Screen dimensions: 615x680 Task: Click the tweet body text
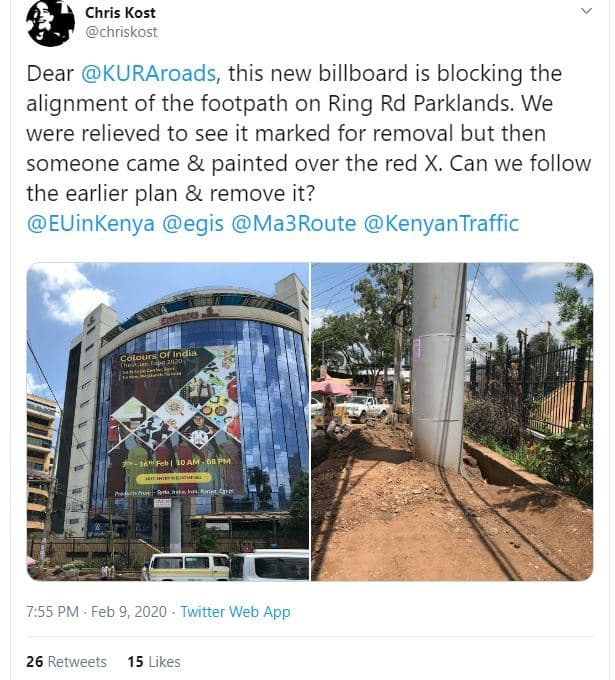point(308,134)
